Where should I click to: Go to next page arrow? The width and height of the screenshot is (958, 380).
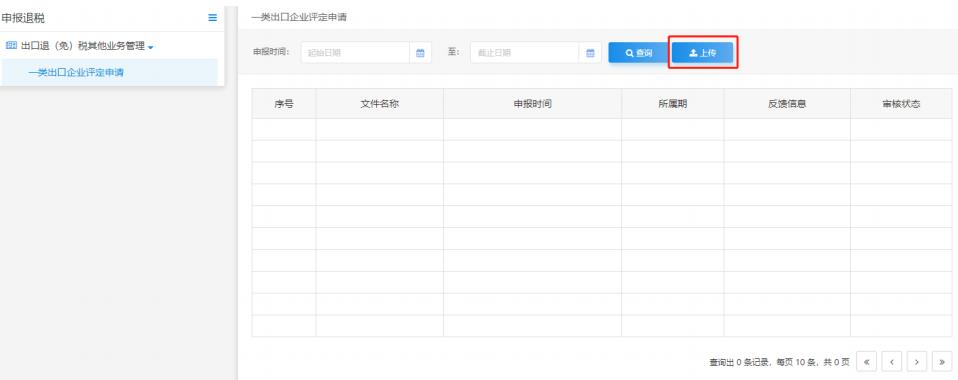(x=917, y=362)
